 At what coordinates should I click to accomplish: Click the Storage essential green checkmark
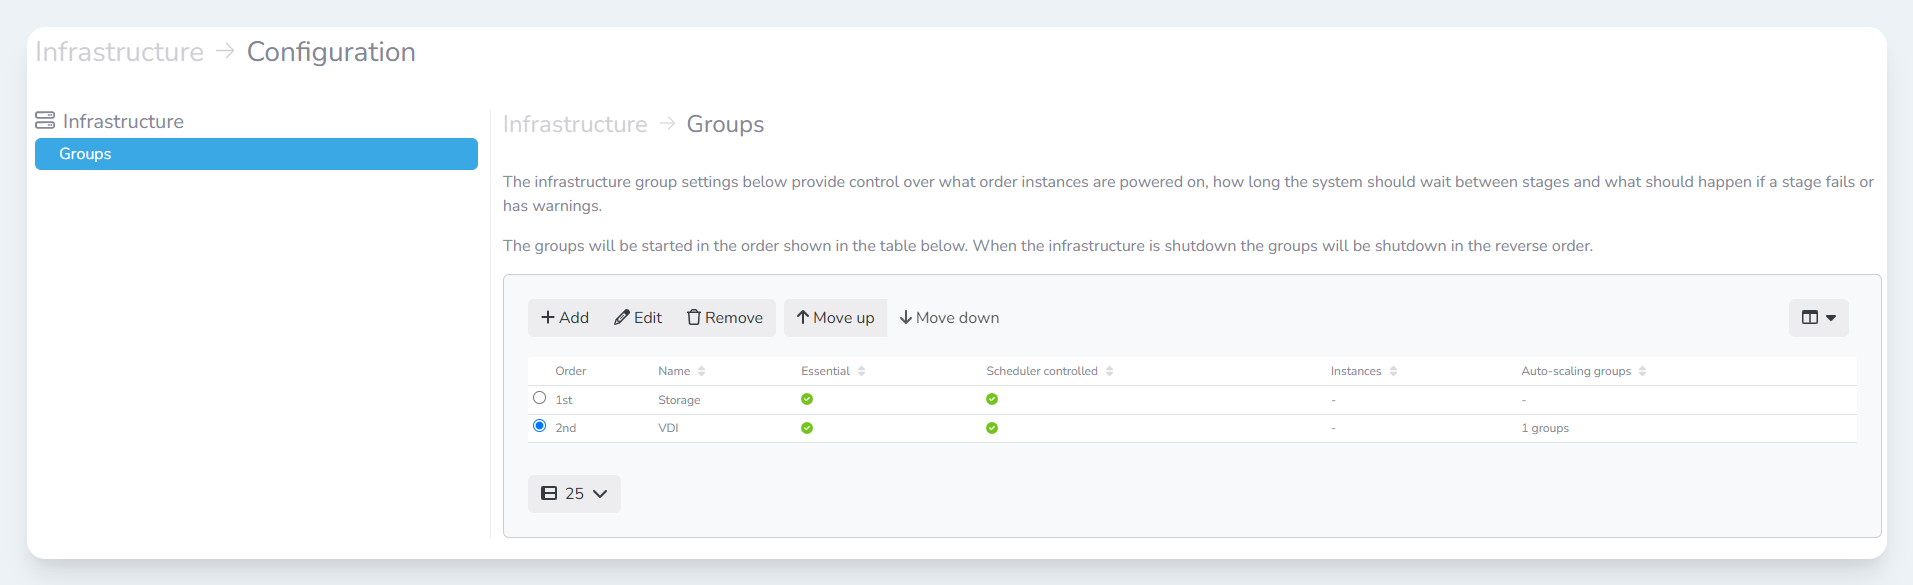(807, 399)
